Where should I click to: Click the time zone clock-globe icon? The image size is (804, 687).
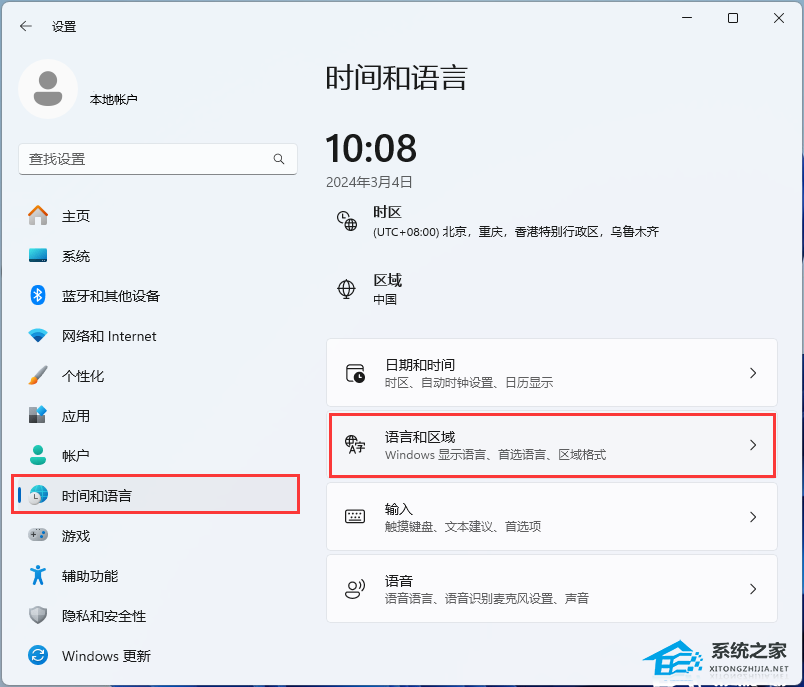(347, 221)
